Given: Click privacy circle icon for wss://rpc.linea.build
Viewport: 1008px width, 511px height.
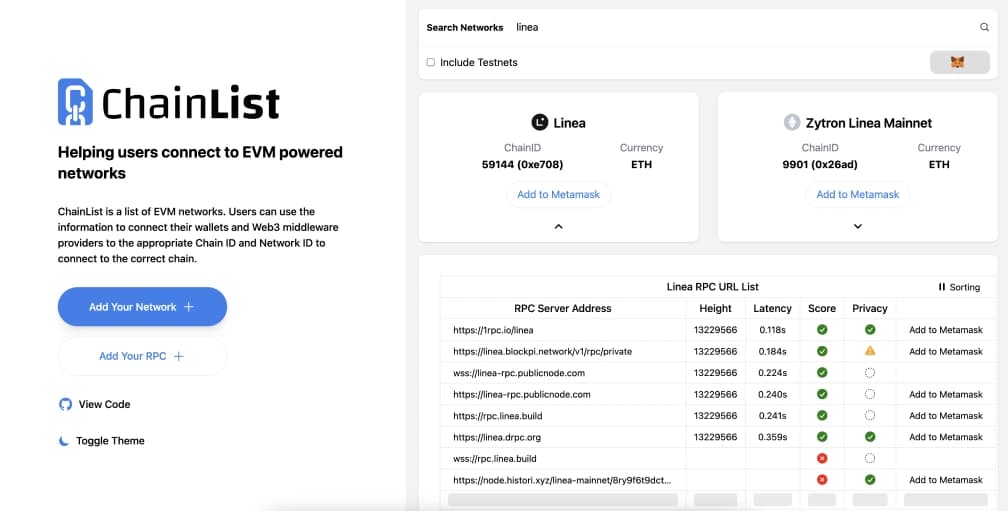Looking at the screenshot, I should pos(870,458).
